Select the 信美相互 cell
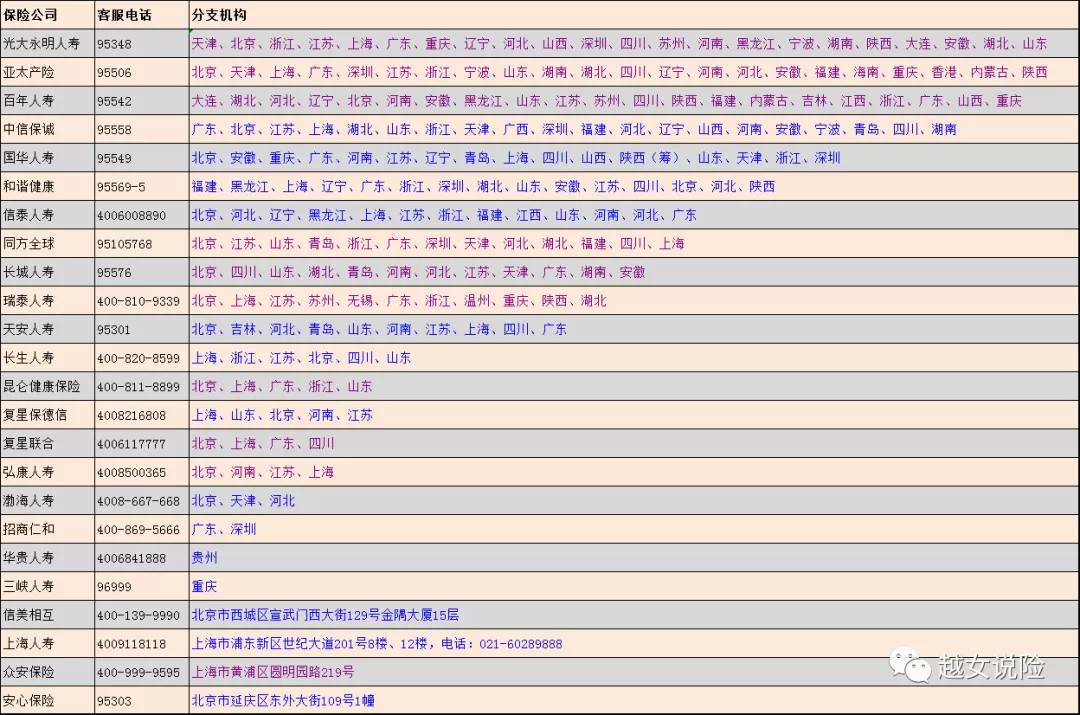 [x=47, y=615]
